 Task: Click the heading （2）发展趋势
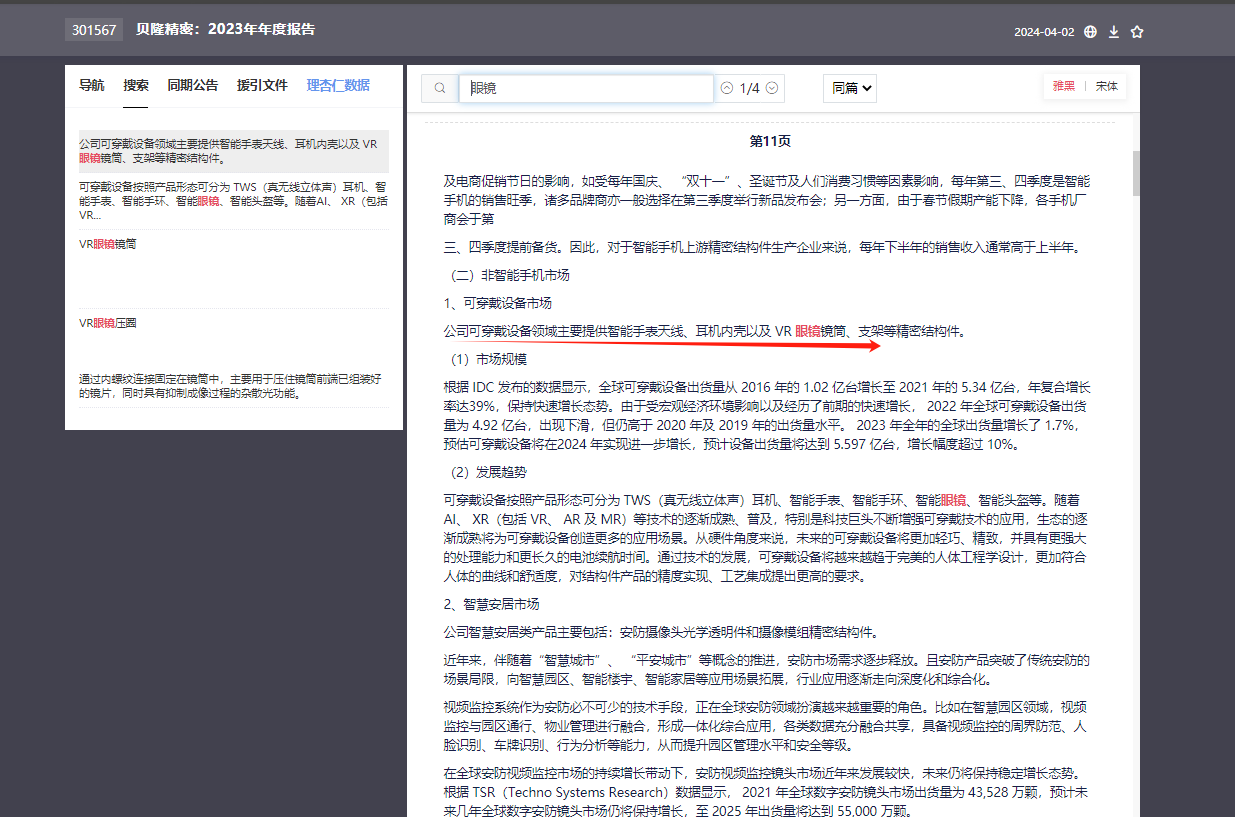click(x=485, y=472)
